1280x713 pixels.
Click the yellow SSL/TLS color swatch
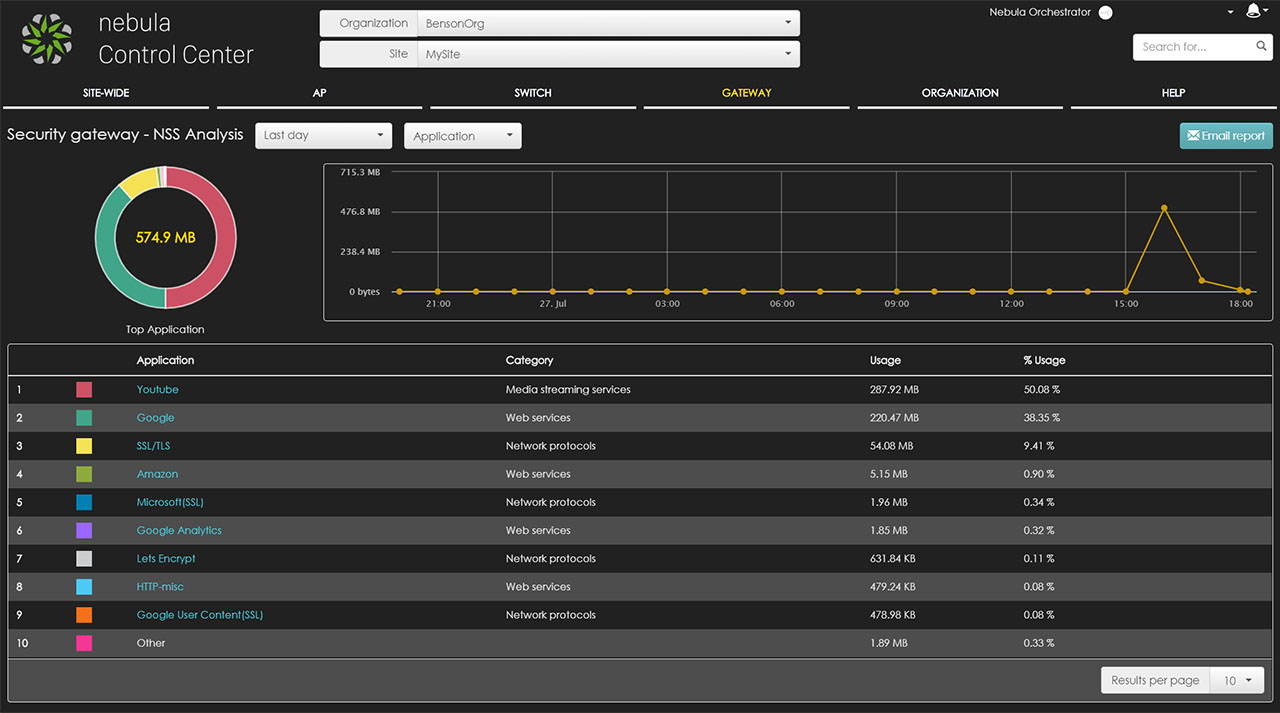click(x=84, y=446)
